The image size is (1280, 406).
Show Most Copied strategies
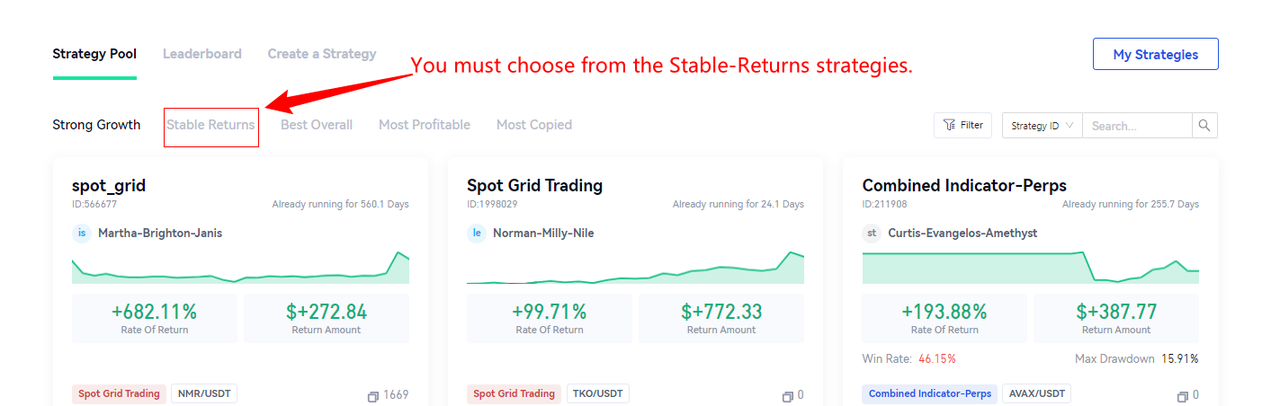[534, 125]
